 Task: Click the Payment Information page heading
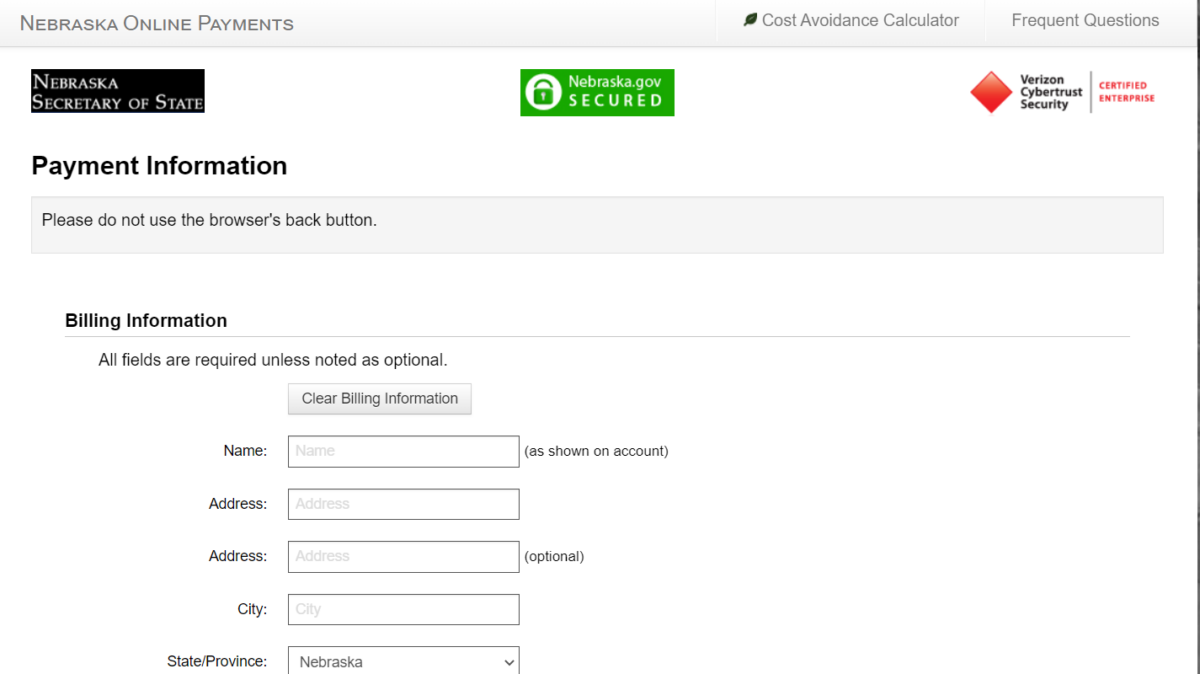[x=159, y=166]
